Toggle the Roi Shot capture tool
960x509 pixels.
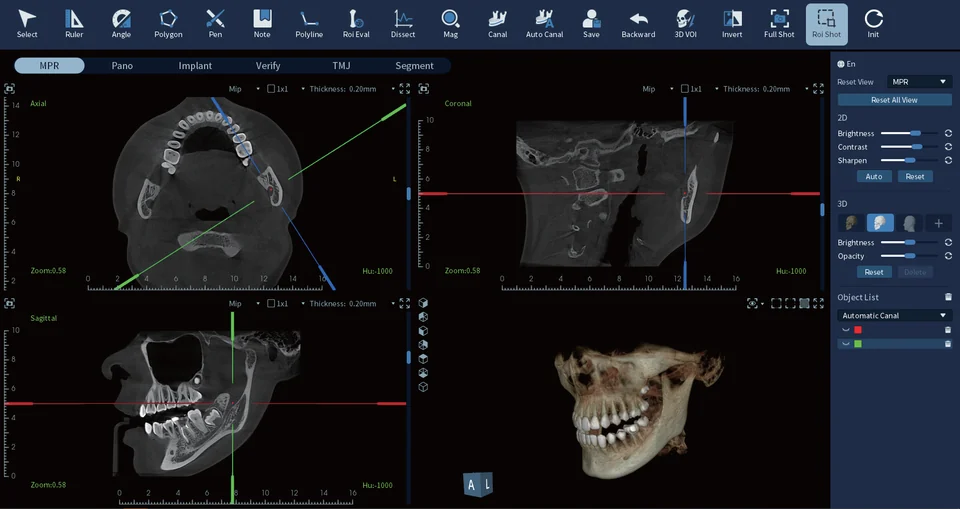[827, 25]
